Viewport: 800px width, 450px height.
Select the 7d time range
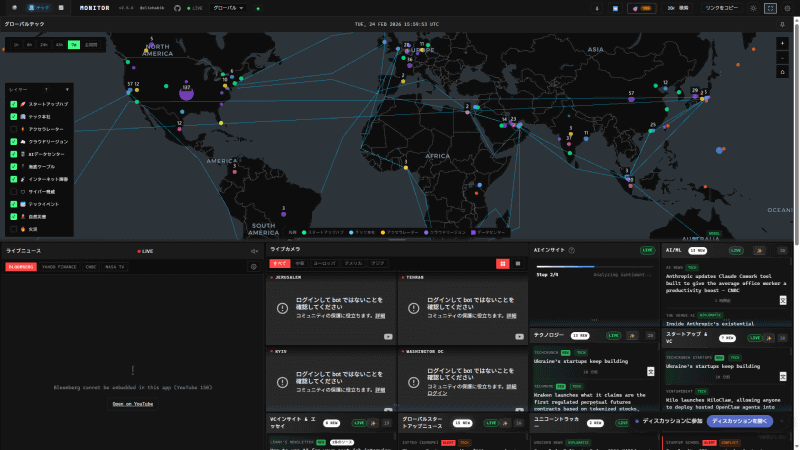[74, 45]
